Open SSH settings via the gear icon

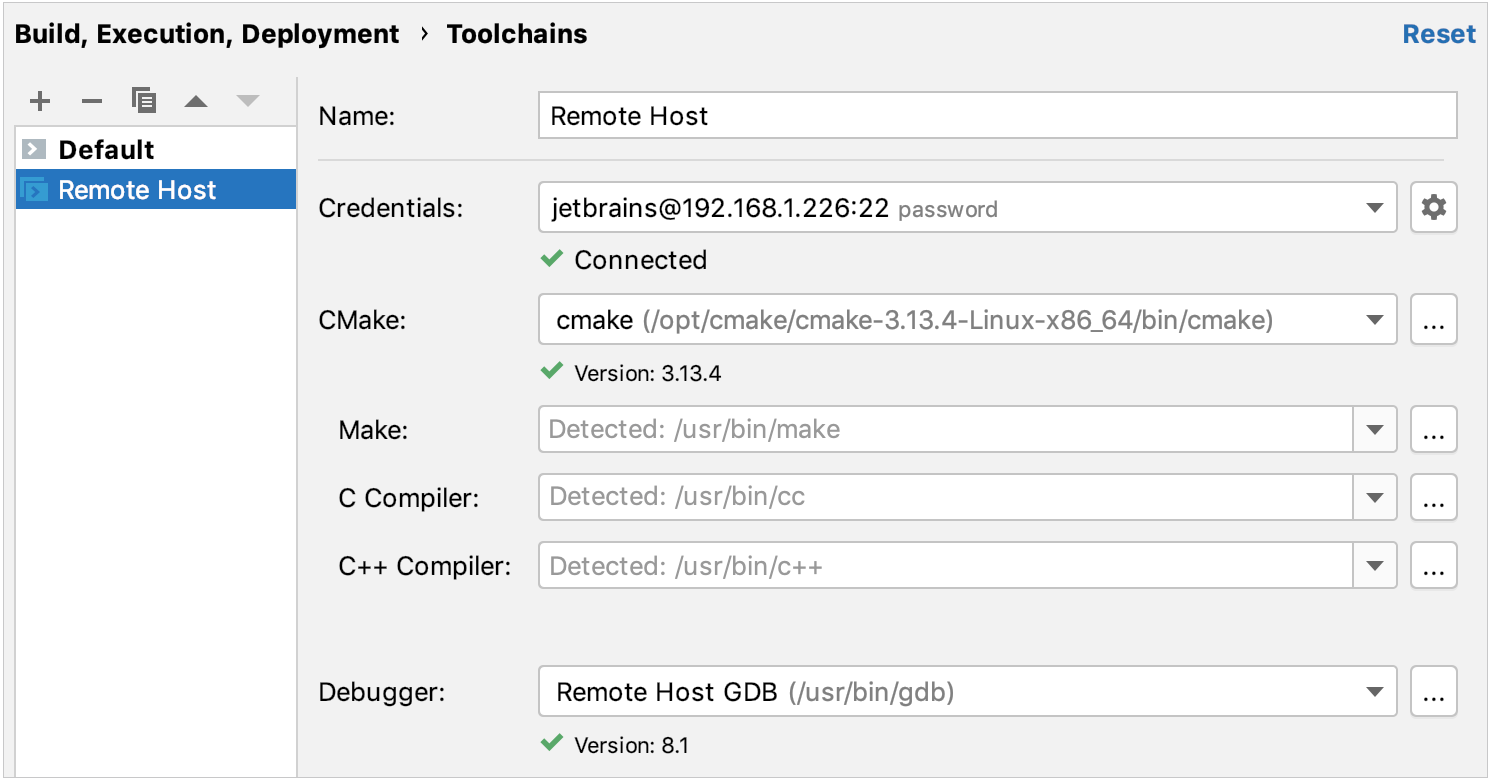(1434, 207)
